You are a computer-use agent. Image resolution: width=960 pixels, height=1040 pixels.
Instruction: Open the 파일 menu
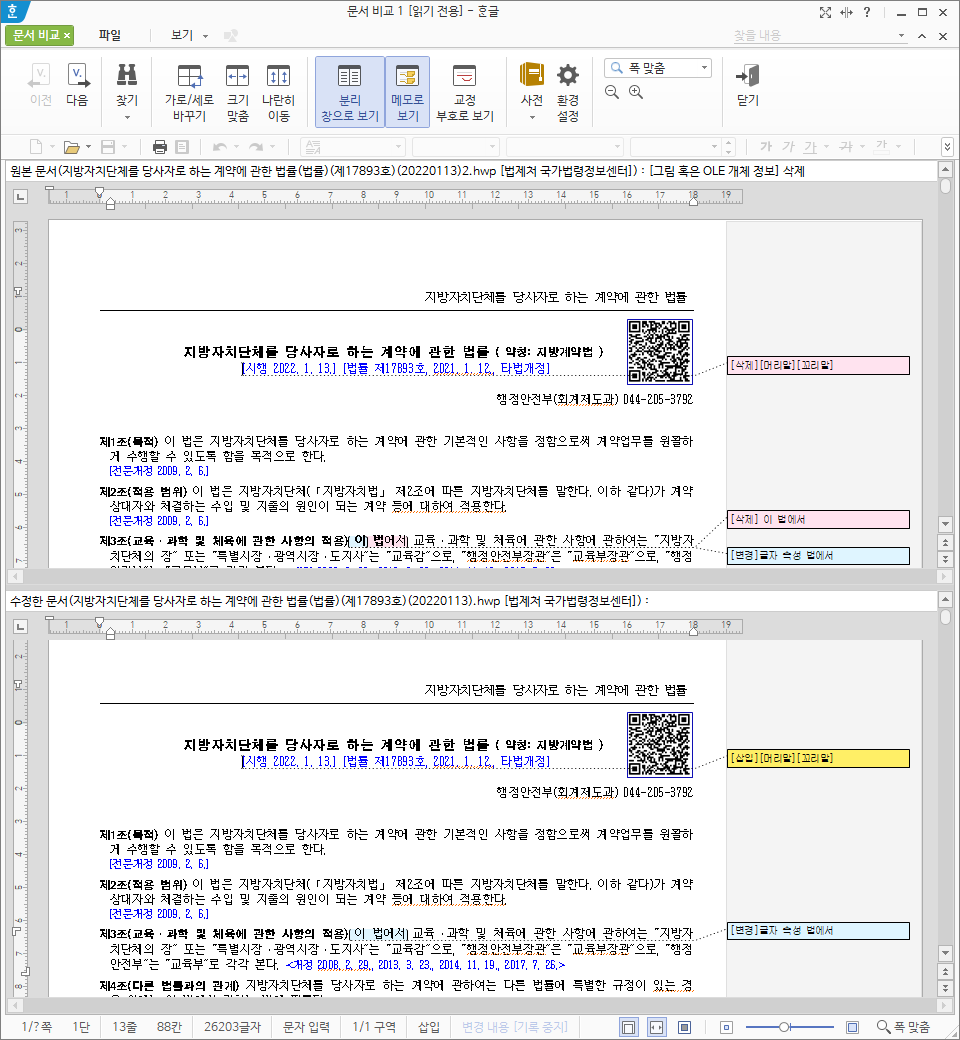click(109, 35)
